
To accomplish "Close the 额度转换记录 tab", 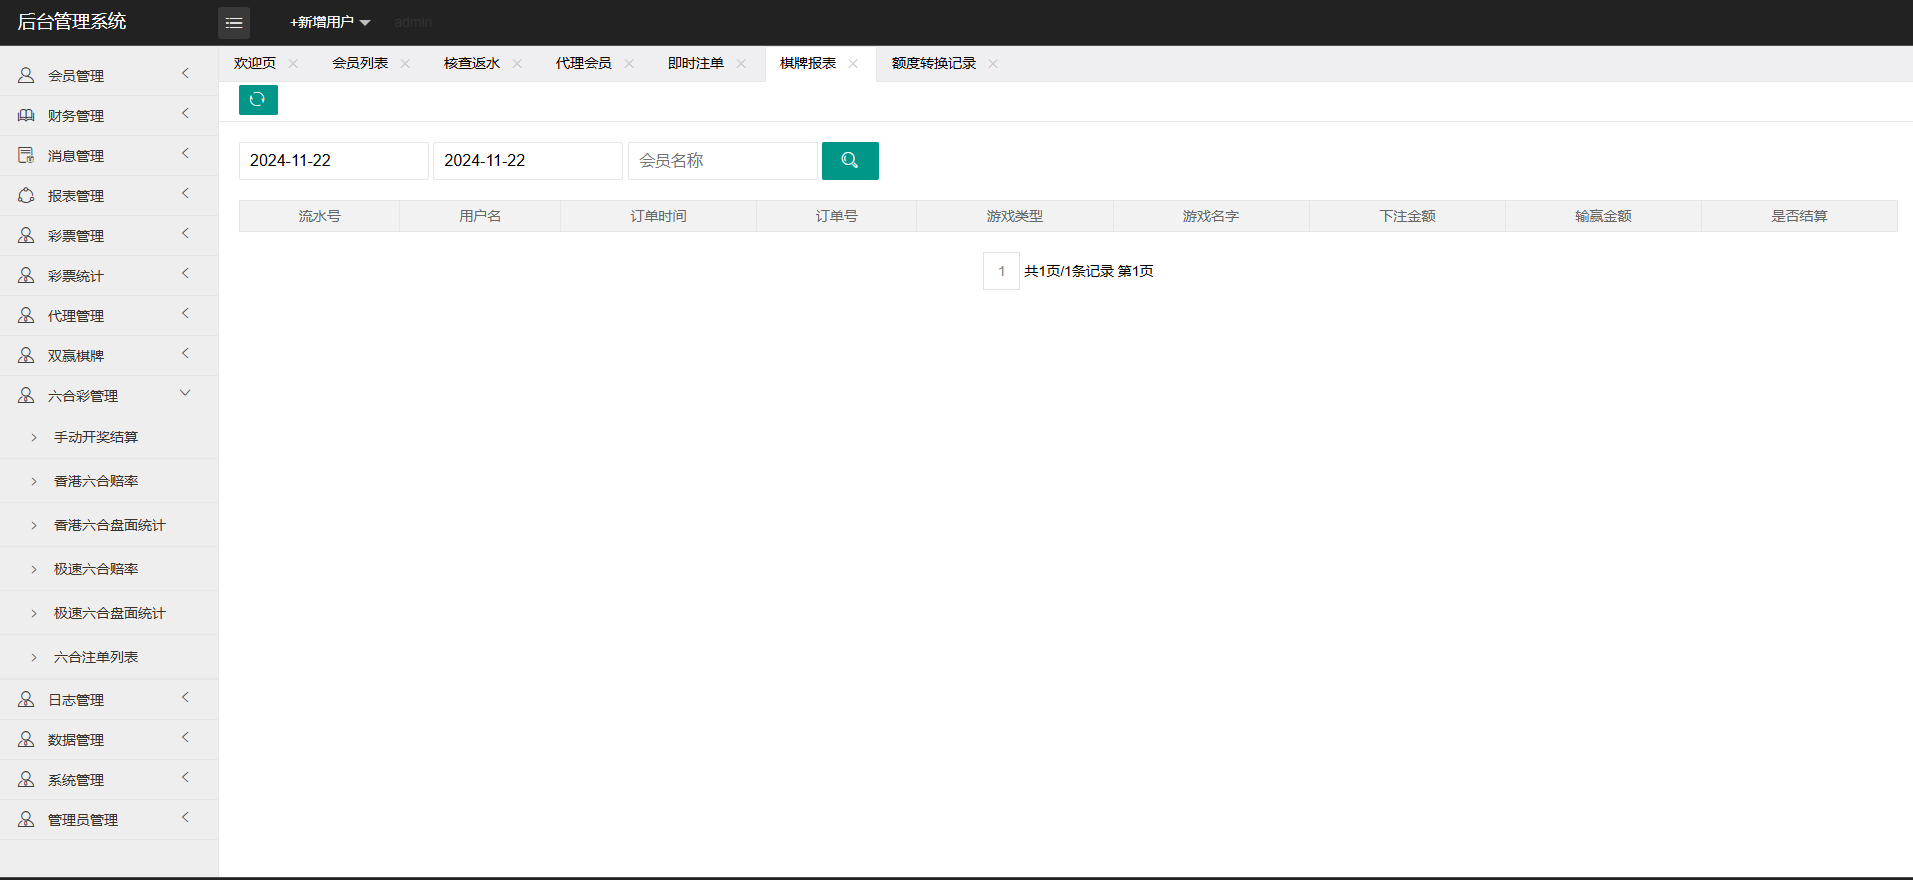I will click(x=993, y=63).
